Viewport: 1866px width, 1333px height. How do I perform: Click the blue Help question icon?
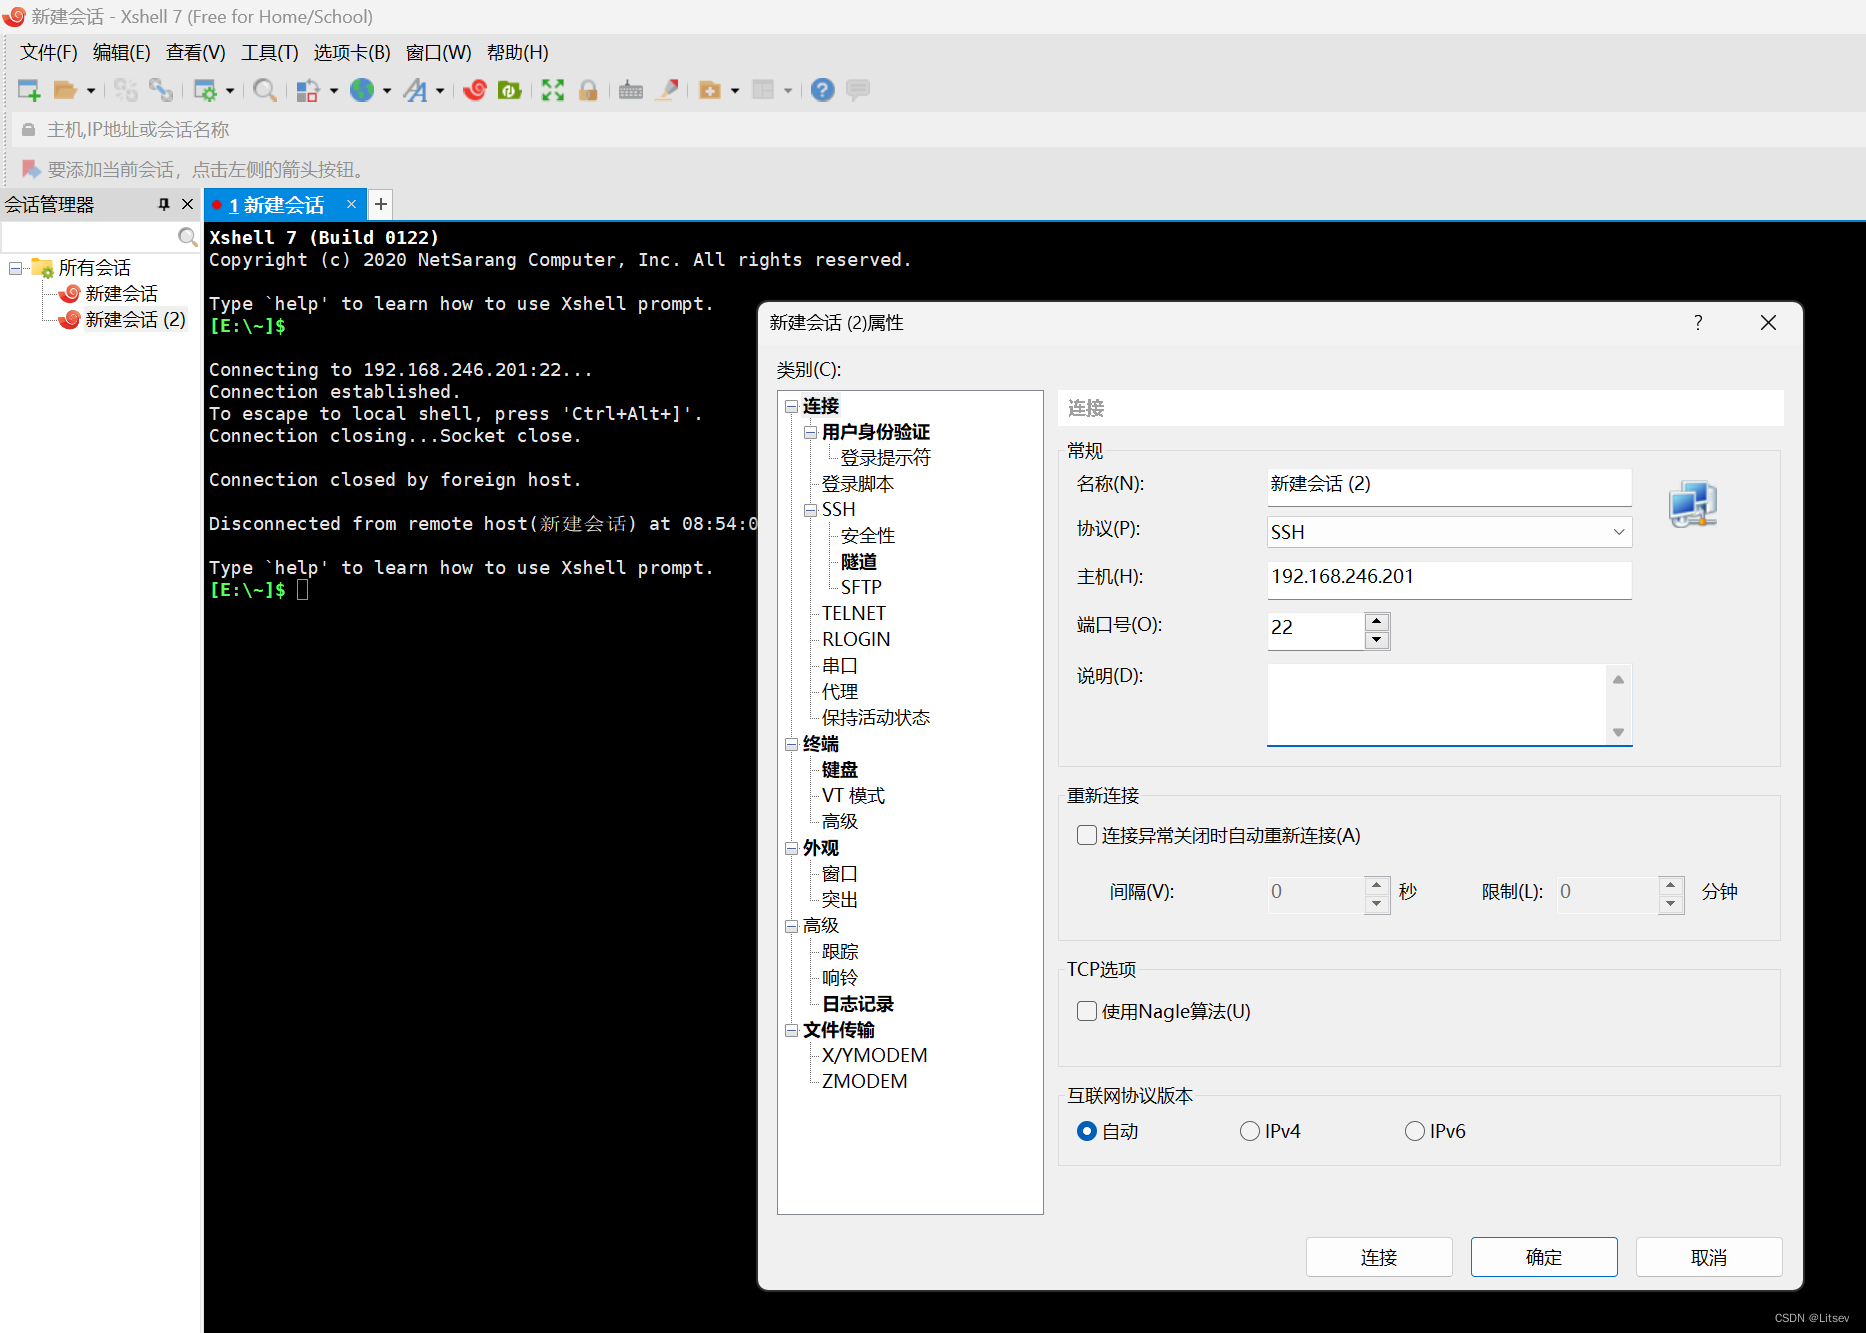[x=822, y=90]
